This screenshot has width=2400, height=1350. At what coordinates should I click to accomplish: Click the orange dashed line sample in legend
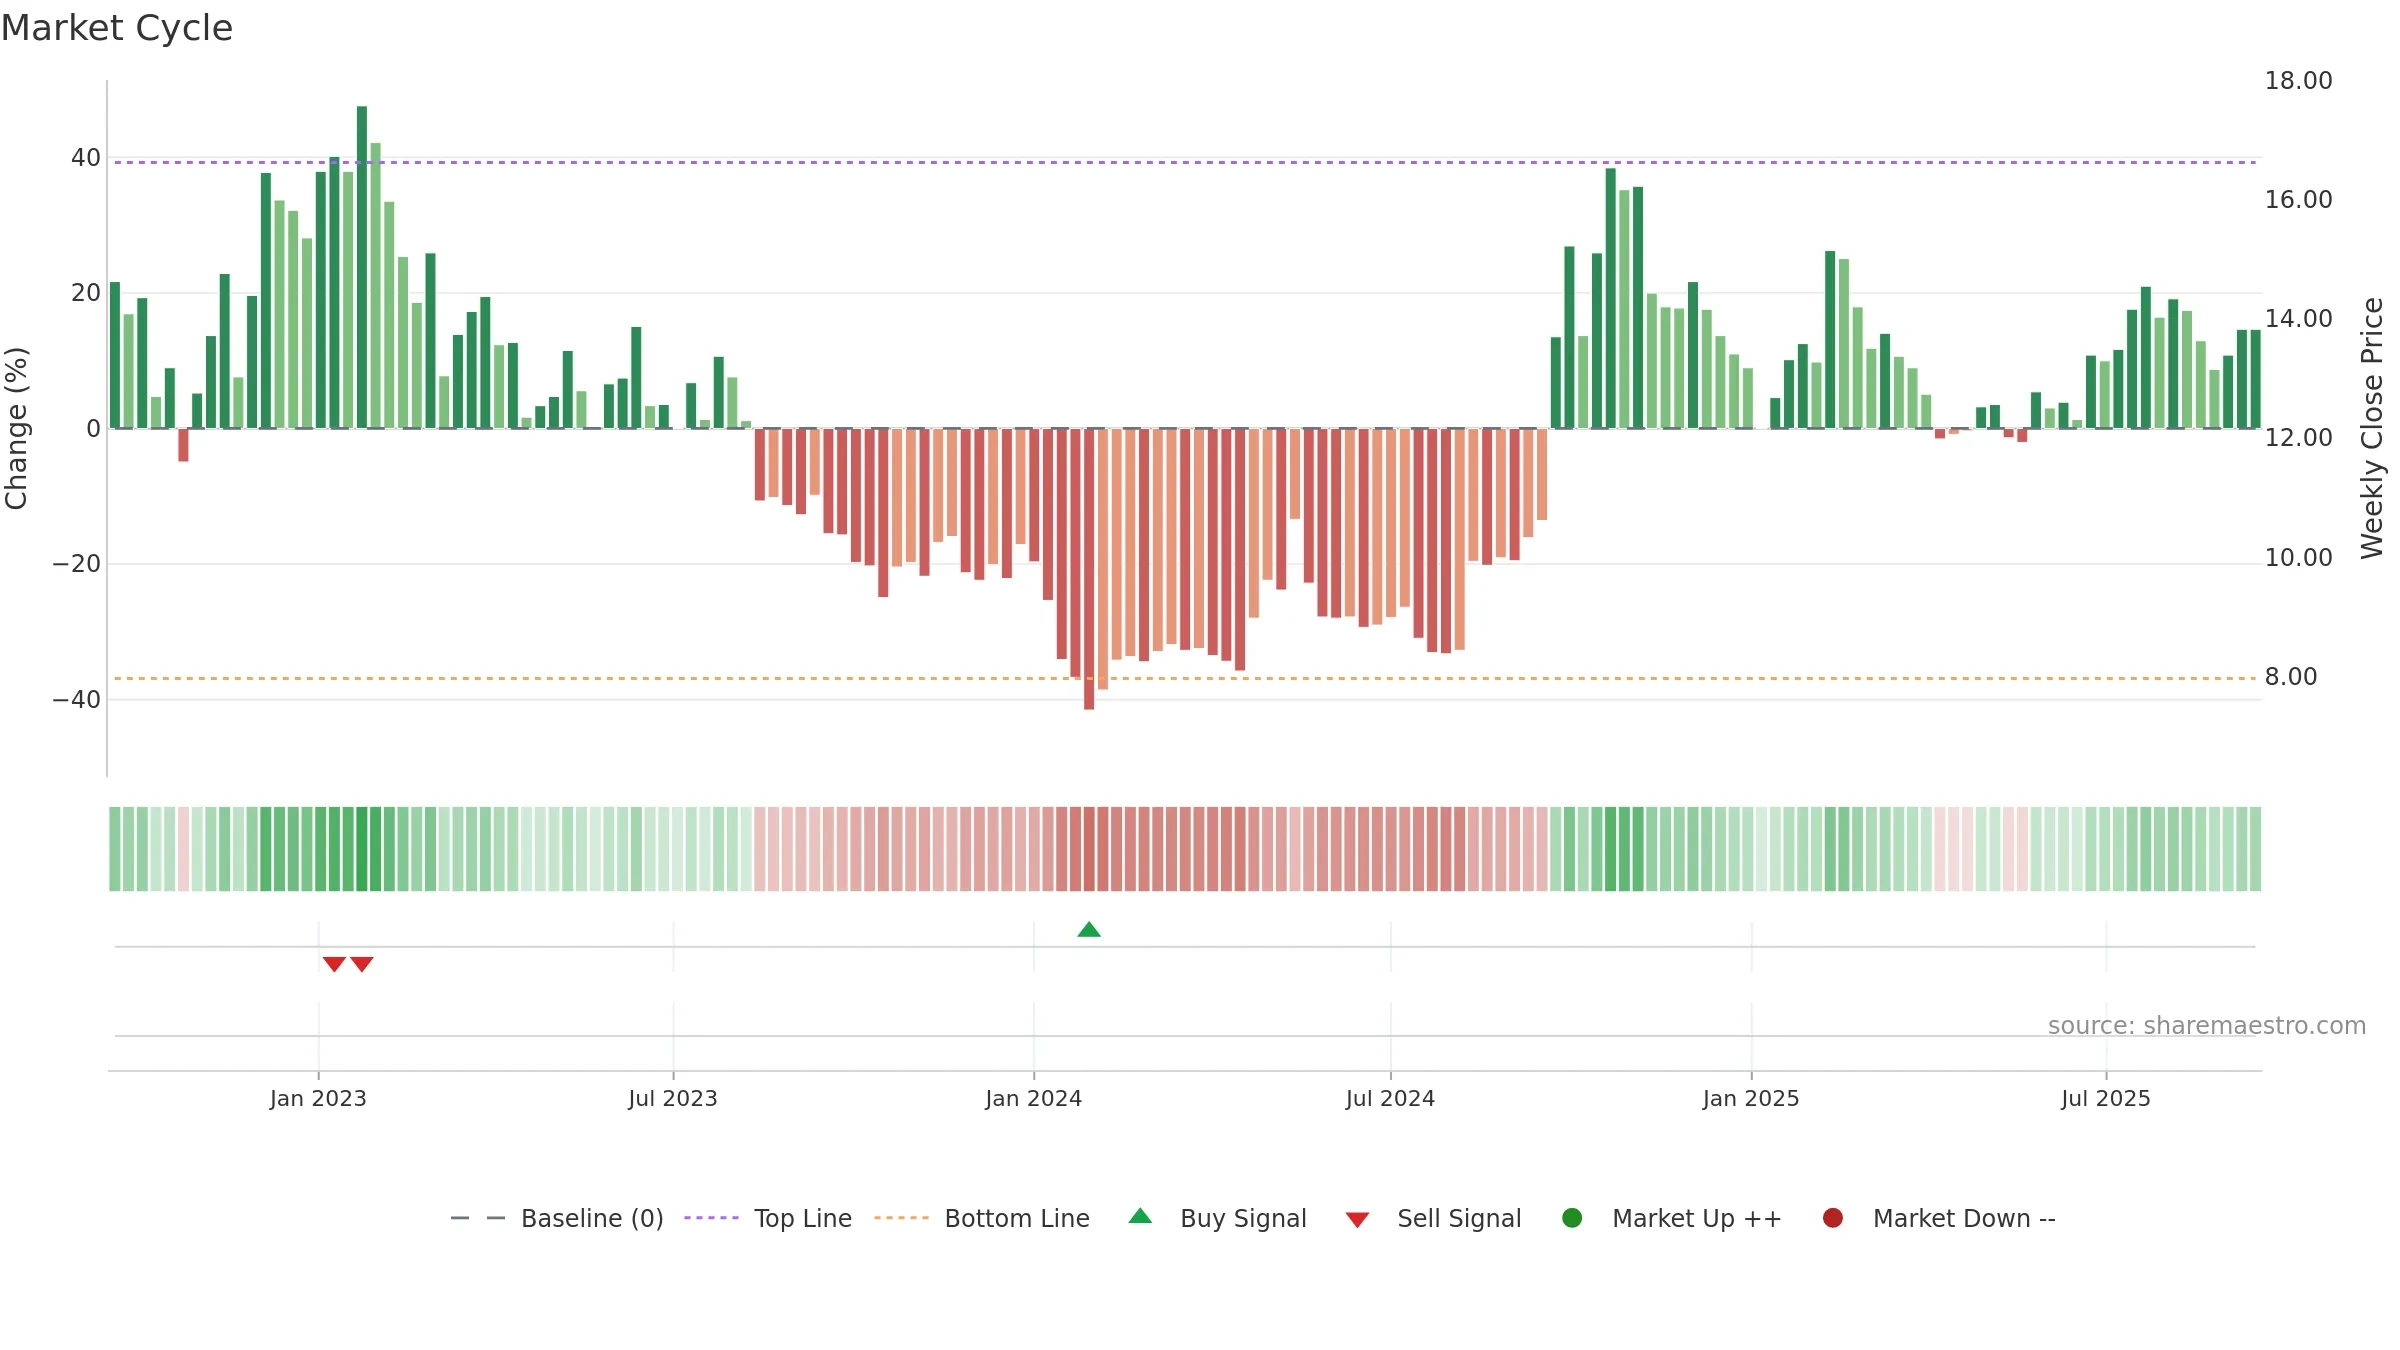(x=901, y=1218)
